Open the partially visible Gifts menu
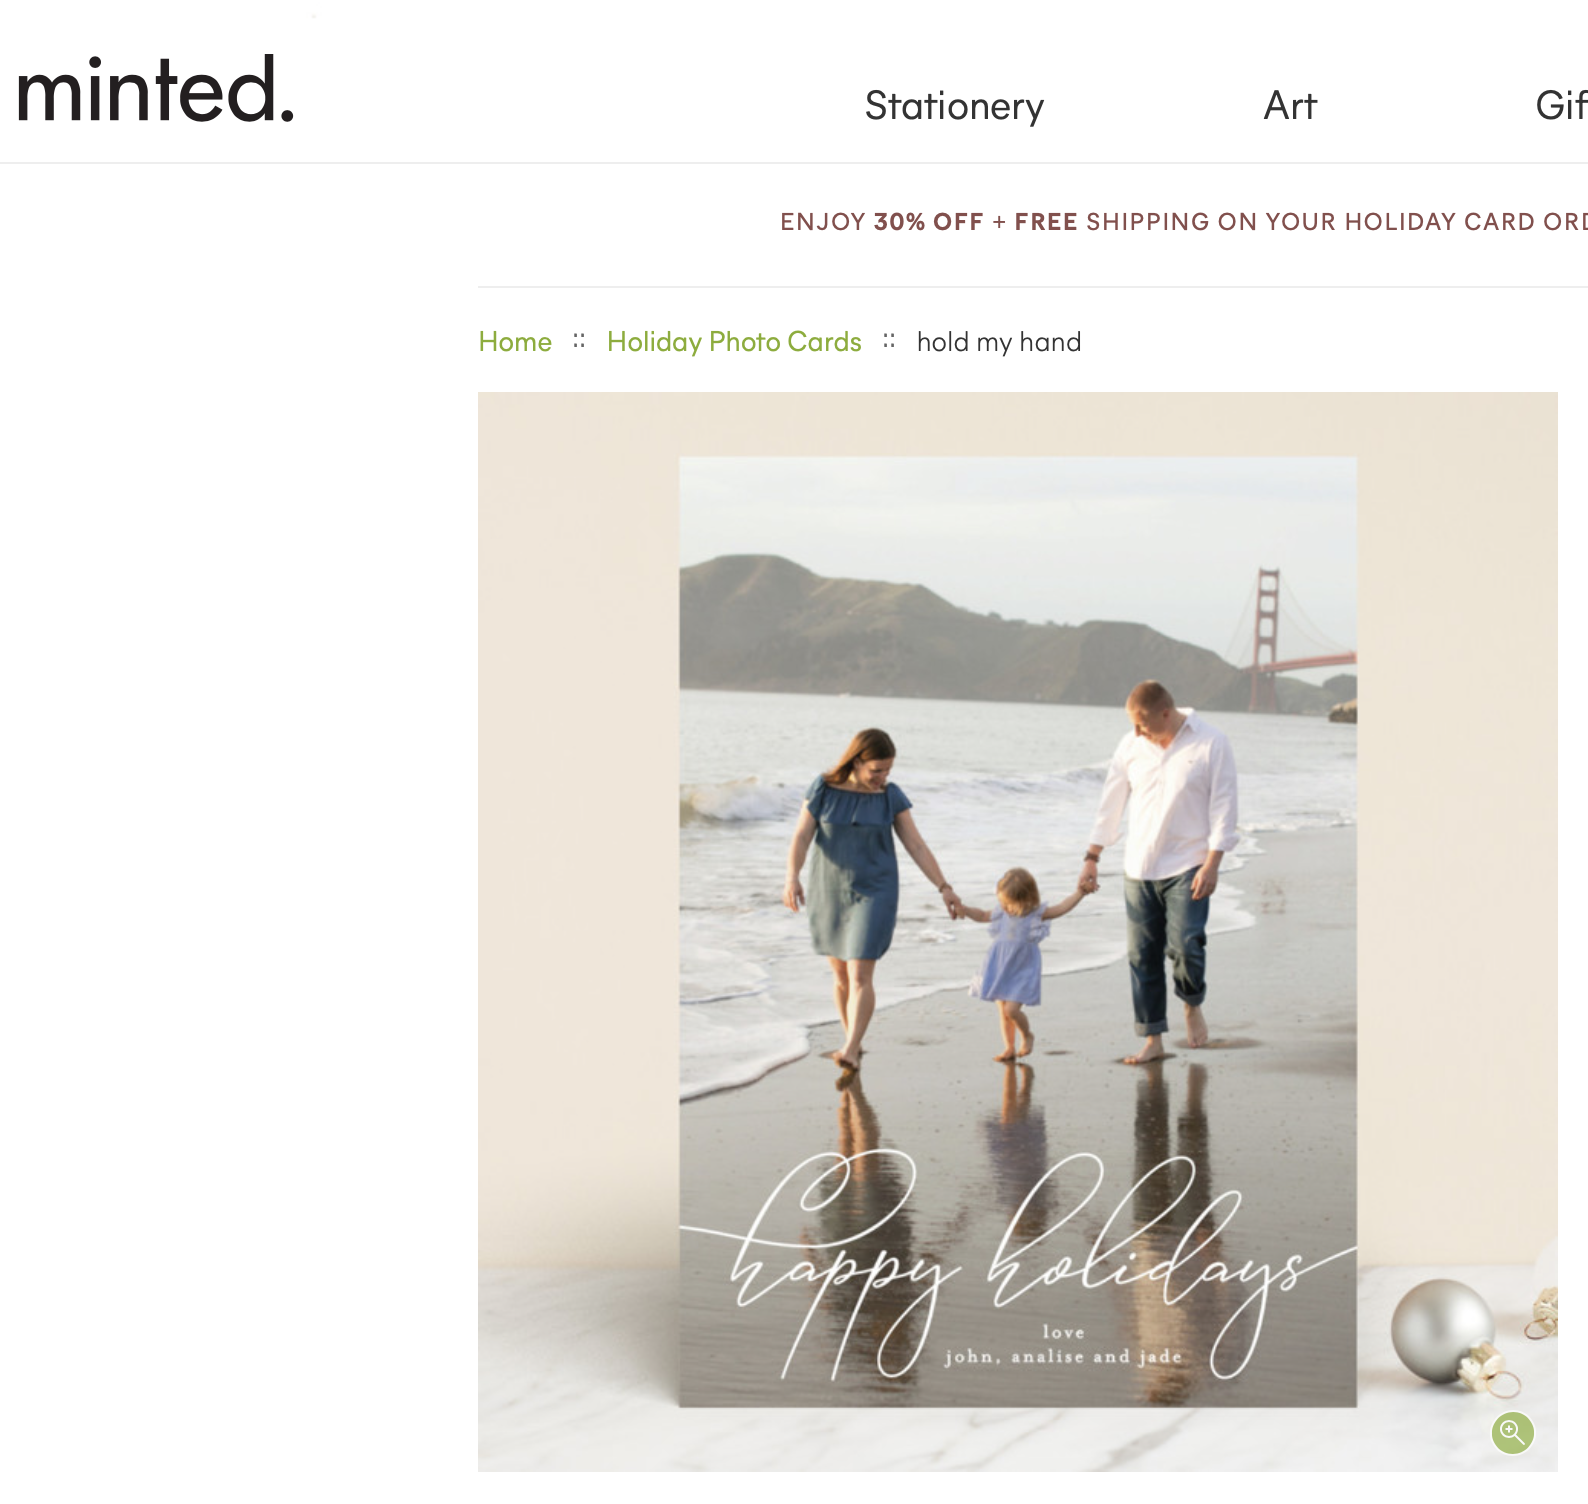 (x=1560, y=106)
